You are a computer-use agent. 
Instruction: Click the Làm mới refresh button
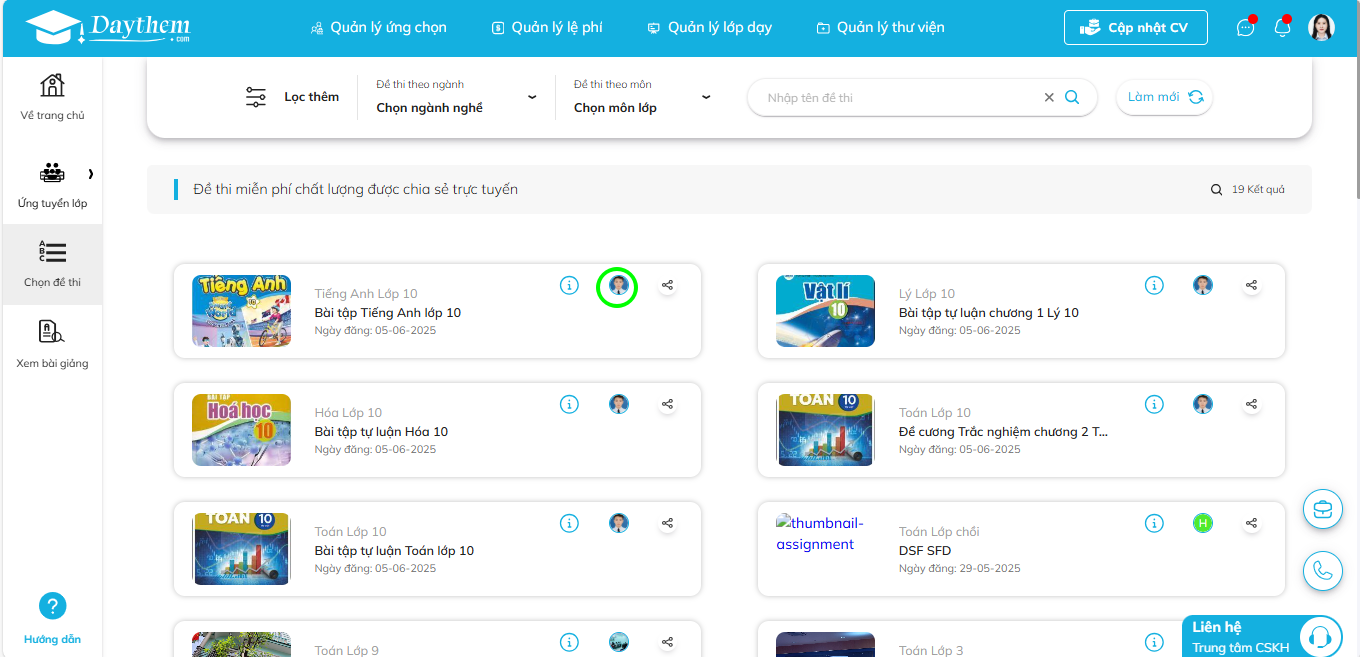pos(1164,97)
